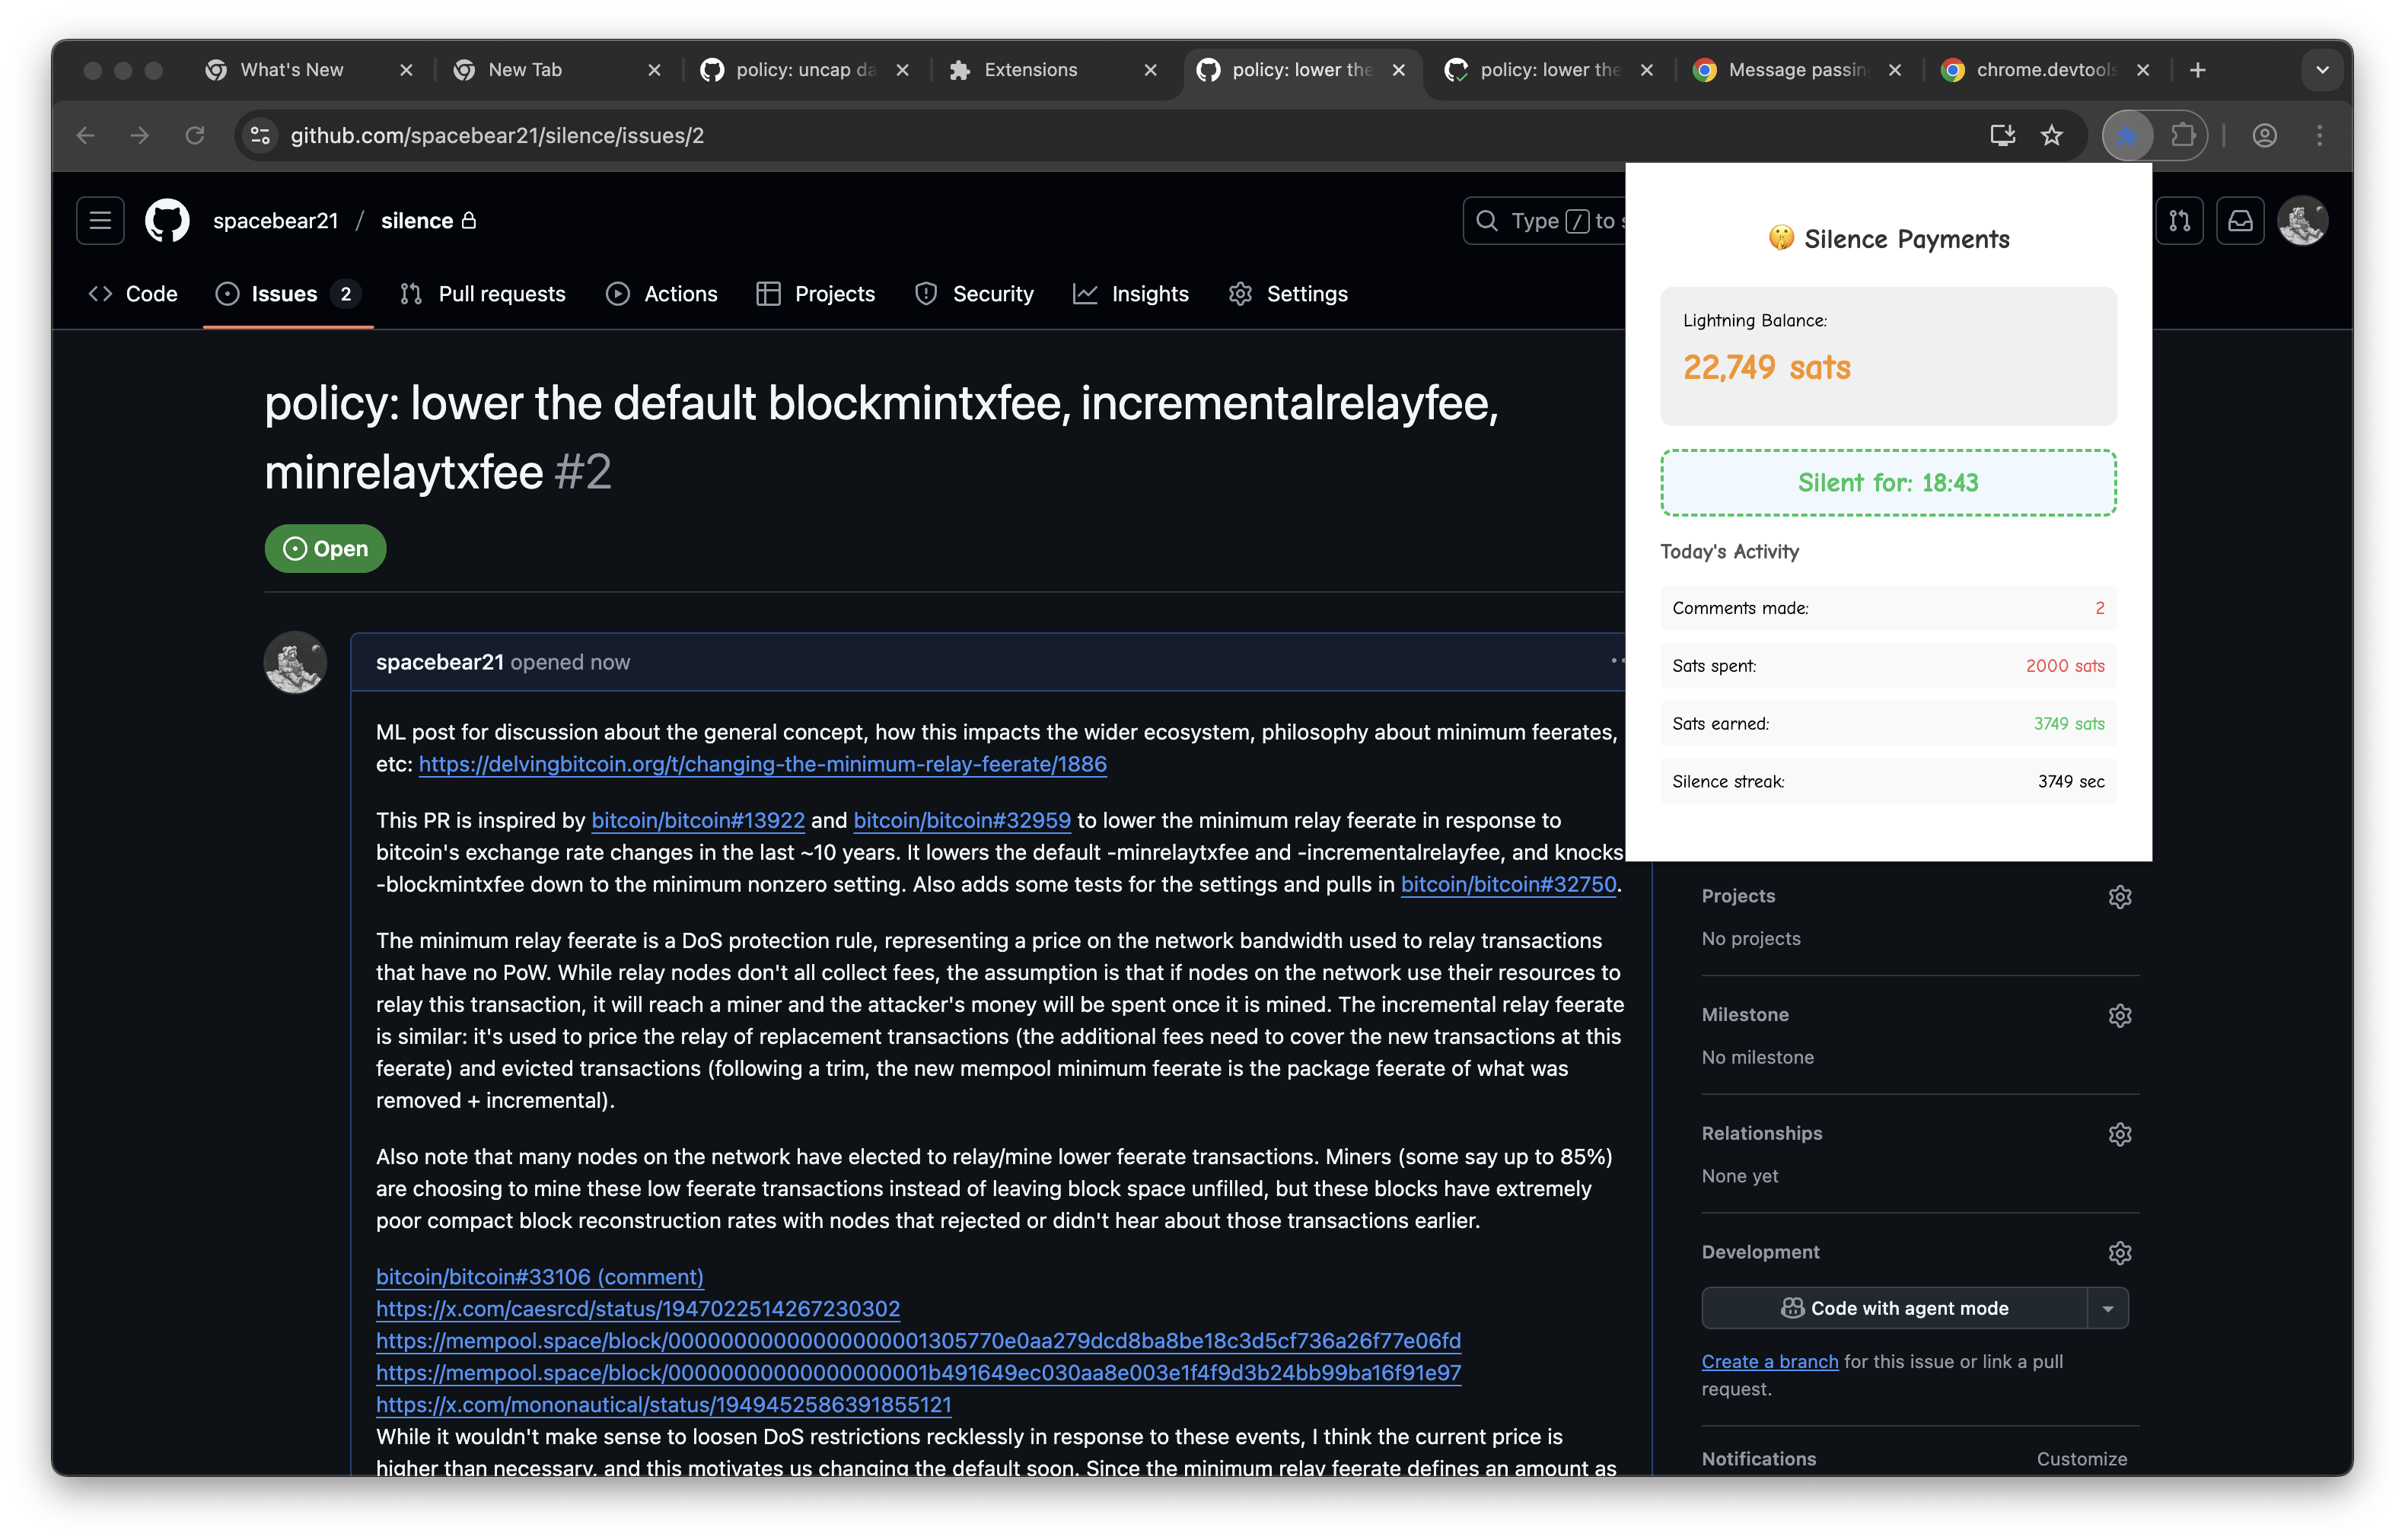Open Chrome three-dot menu
The width and height of the screenshot is (2405, 1540).
(x=2319, y=135)
